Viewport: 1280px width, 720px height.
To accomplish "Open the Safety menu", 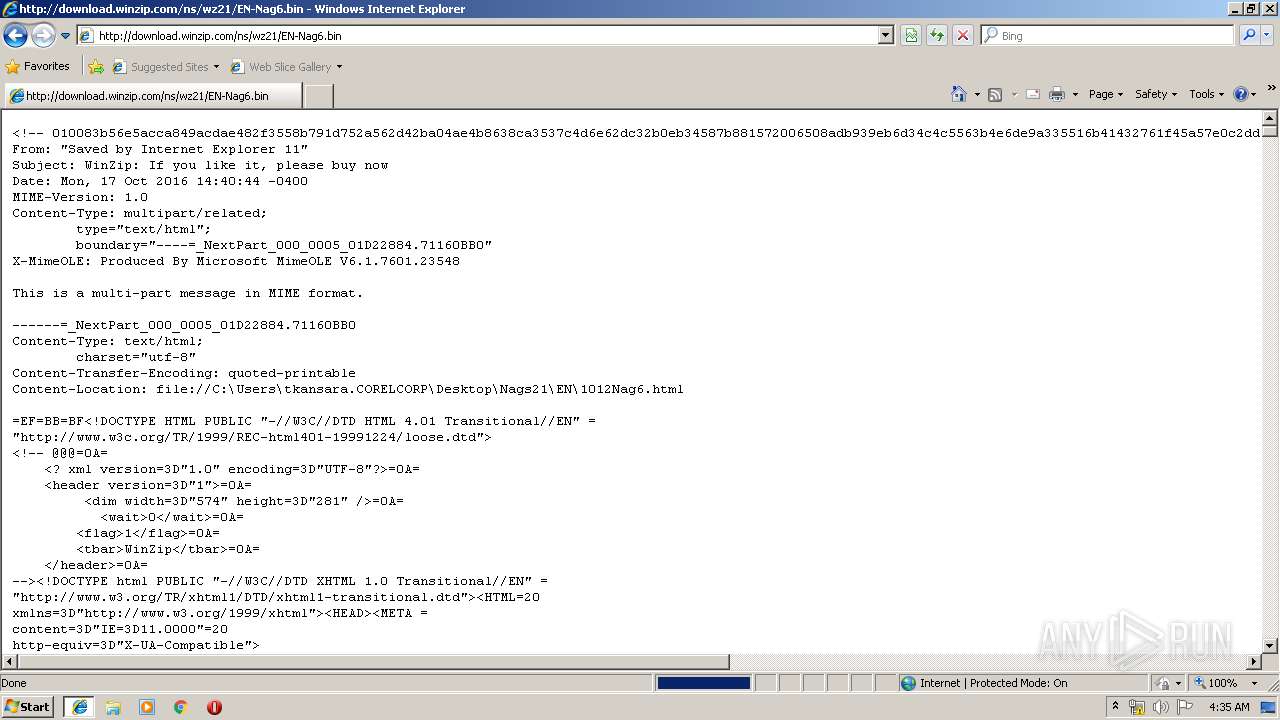I will [x=1156, y=94].
